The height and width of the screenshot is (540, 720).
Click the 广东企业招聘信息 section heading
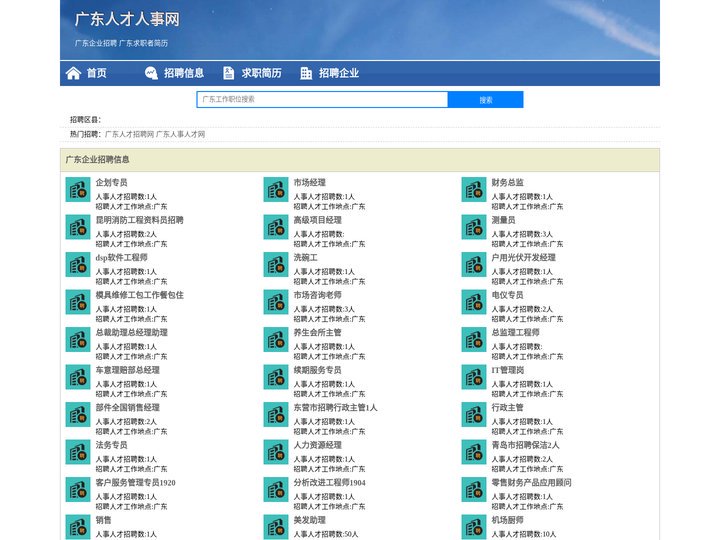98,160
